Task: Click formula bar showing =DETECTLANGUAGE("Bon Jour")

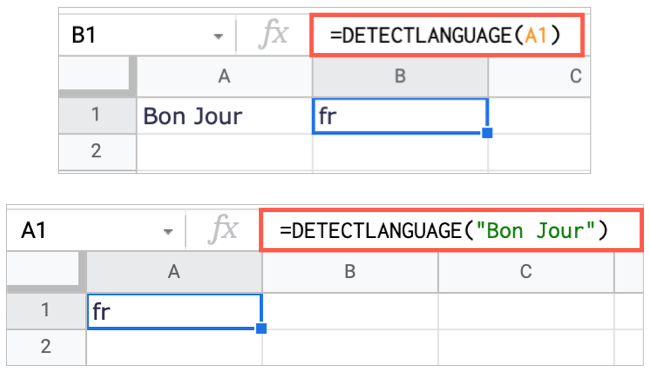Action: tap(451, 230)
